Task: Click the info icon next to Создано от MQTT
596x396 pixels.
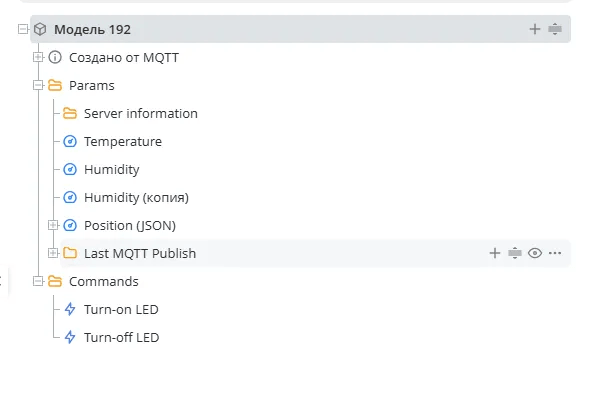Action: [x=55, y=57]
